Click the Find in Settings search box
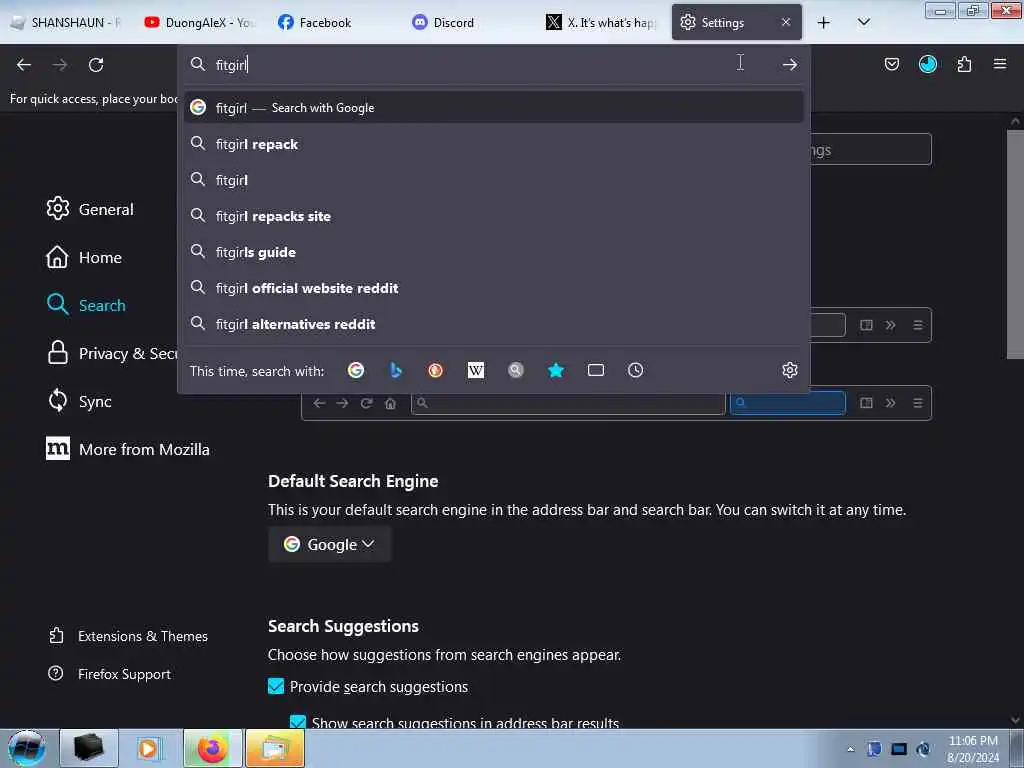 871,150
